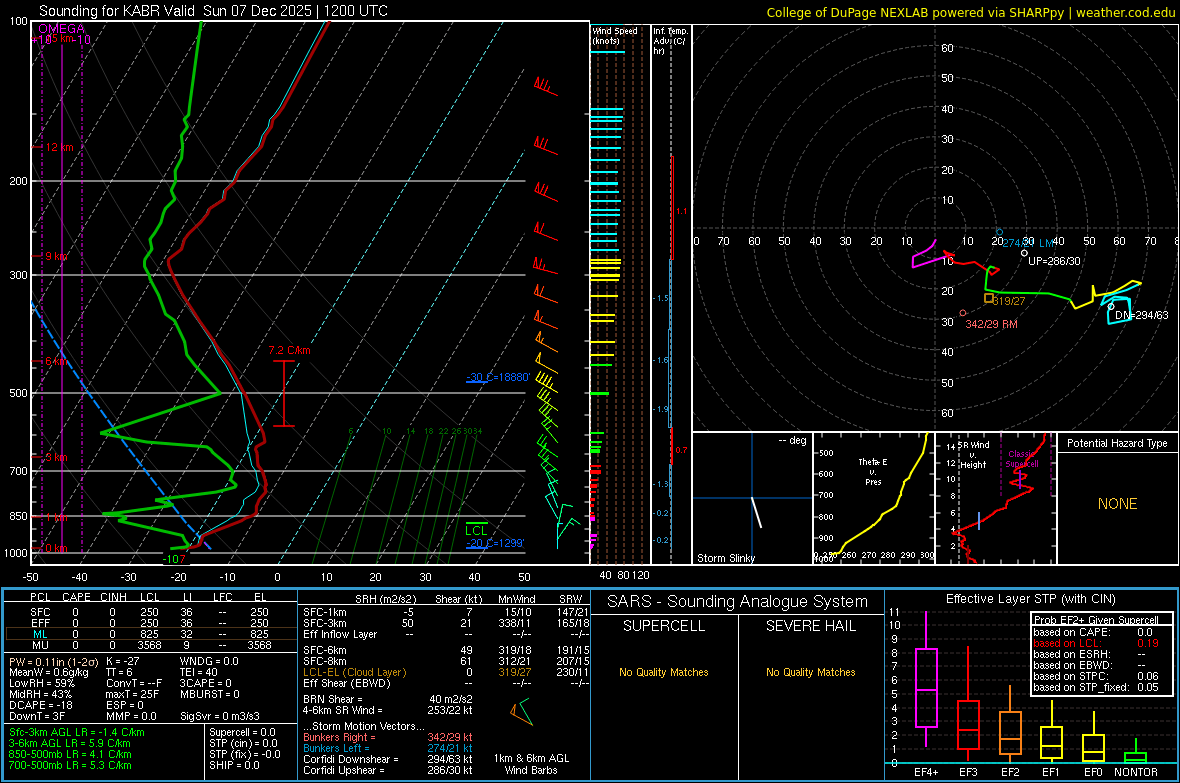
Task: Click the orange 319/27 square marker on hodograph
Action: (x=989, y=299)
